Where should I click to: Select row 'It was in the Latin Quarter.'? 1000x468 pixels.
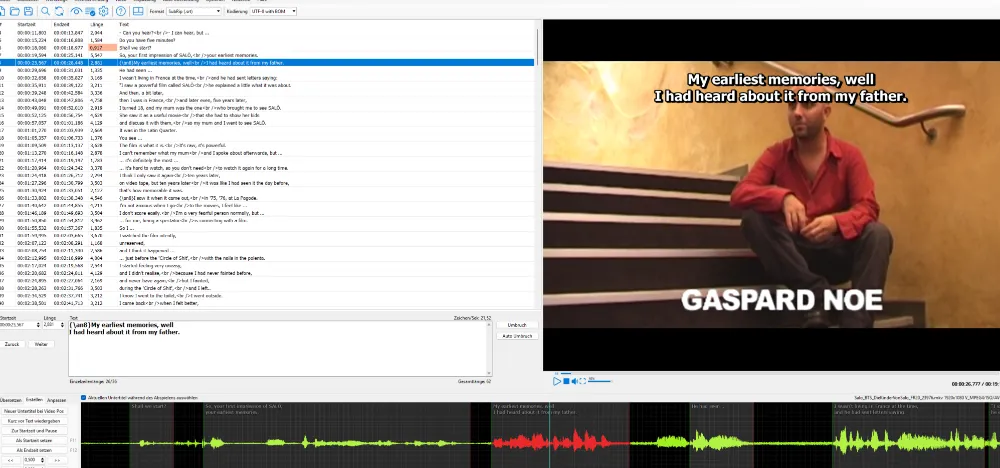(267, 130)
